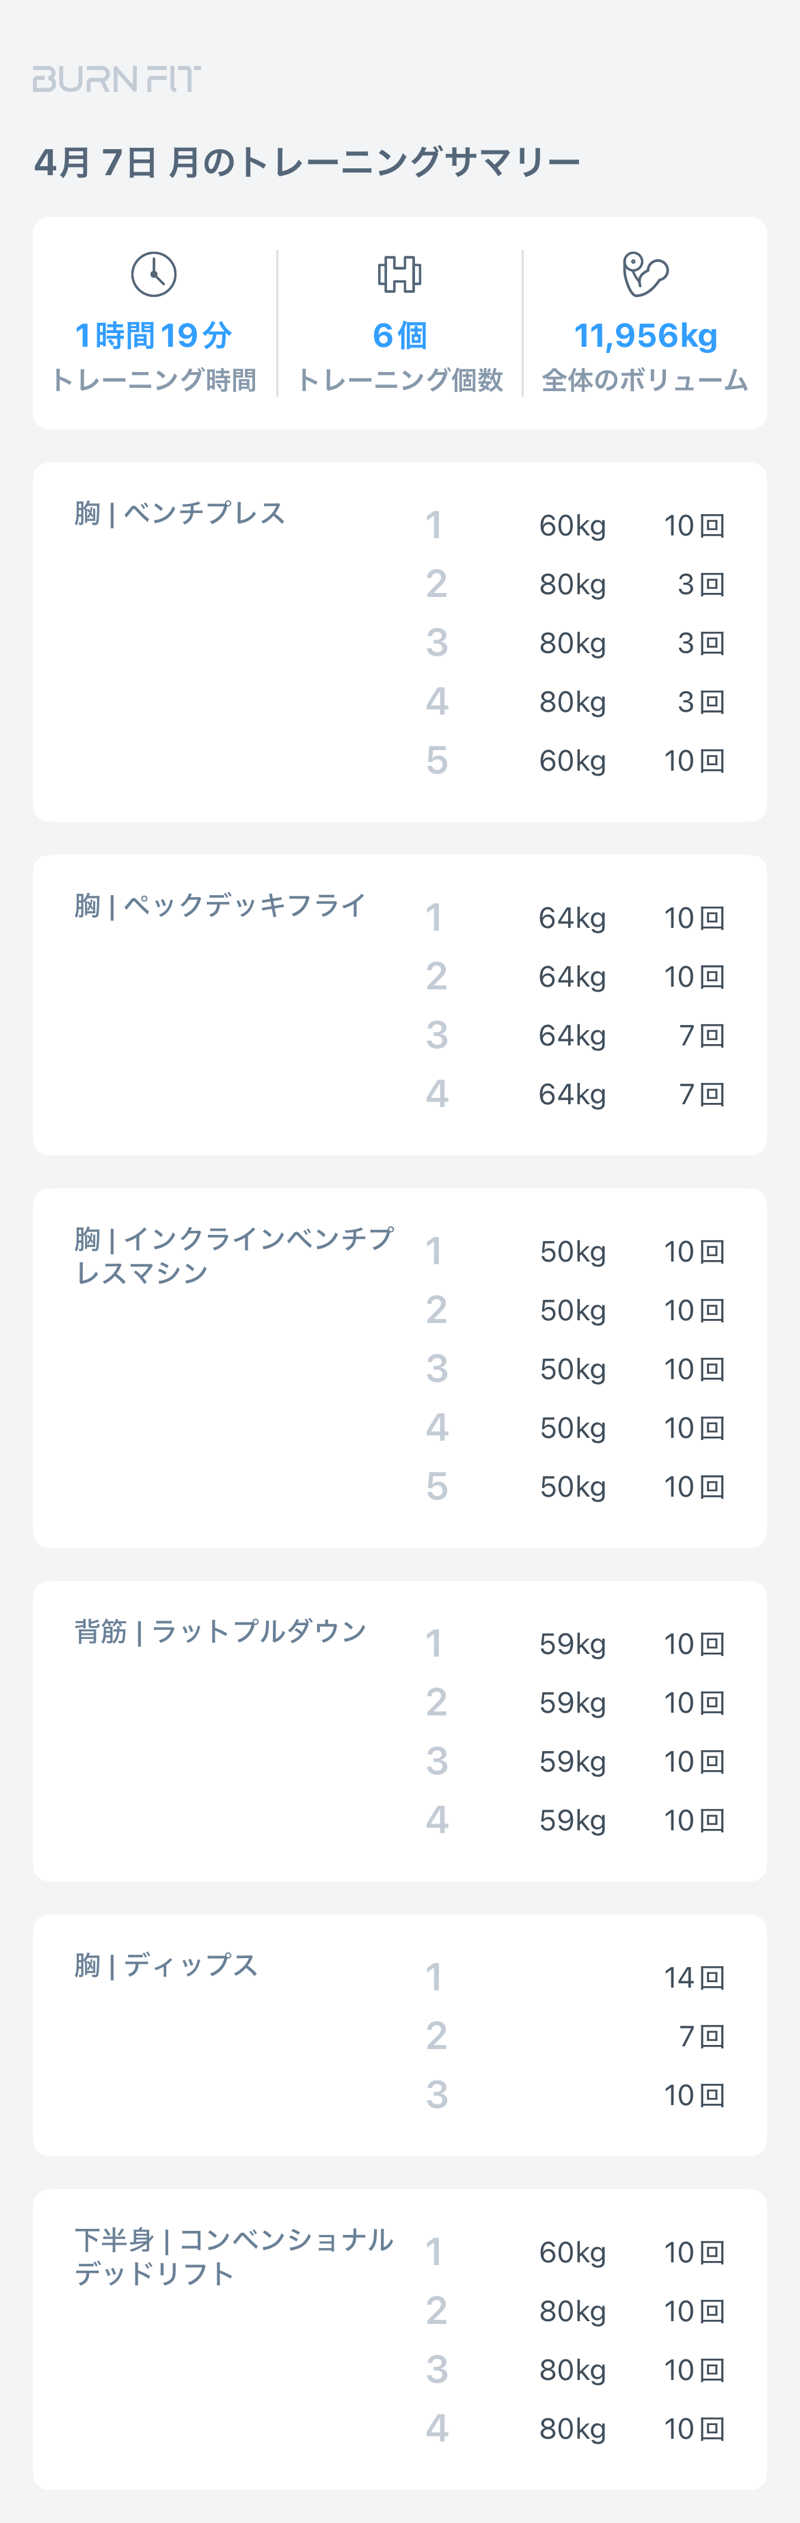Open the 胸 | ディップス exercise
This screenshot has height=2523, width=800.
166,1965
